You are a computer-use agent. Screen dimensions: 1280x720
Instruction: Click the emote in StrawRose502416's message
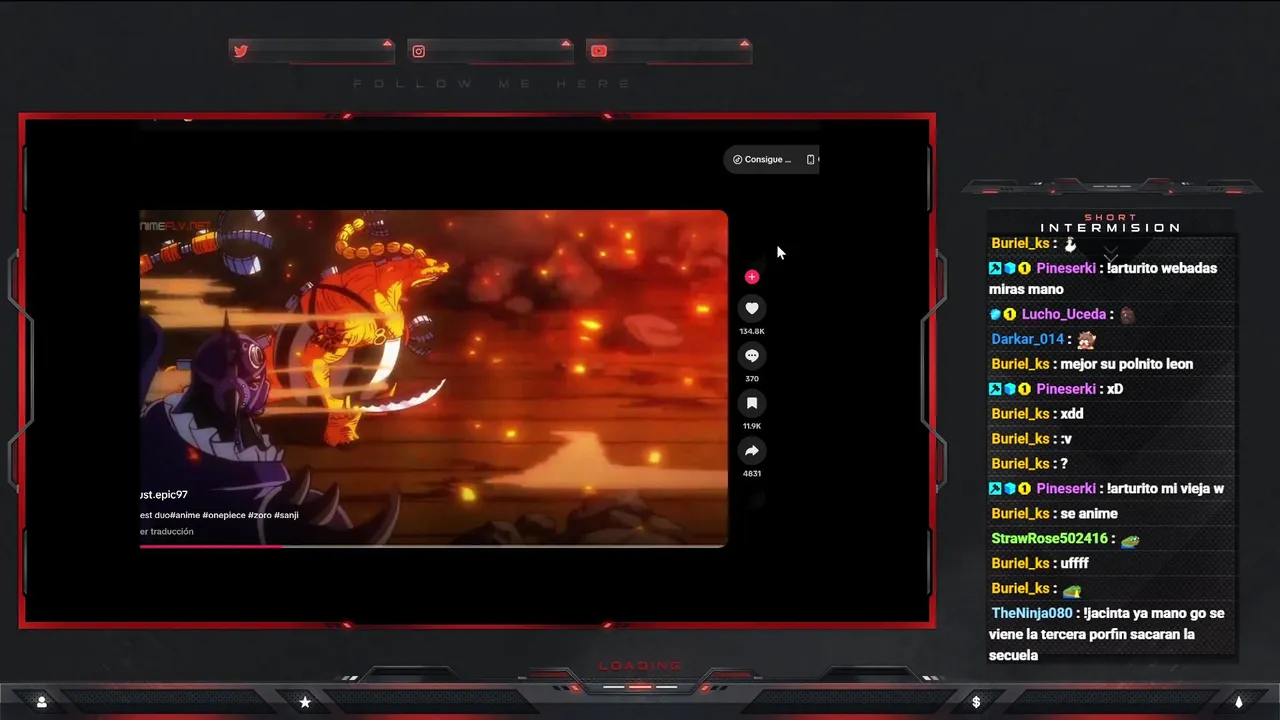tap(1130, 540)
